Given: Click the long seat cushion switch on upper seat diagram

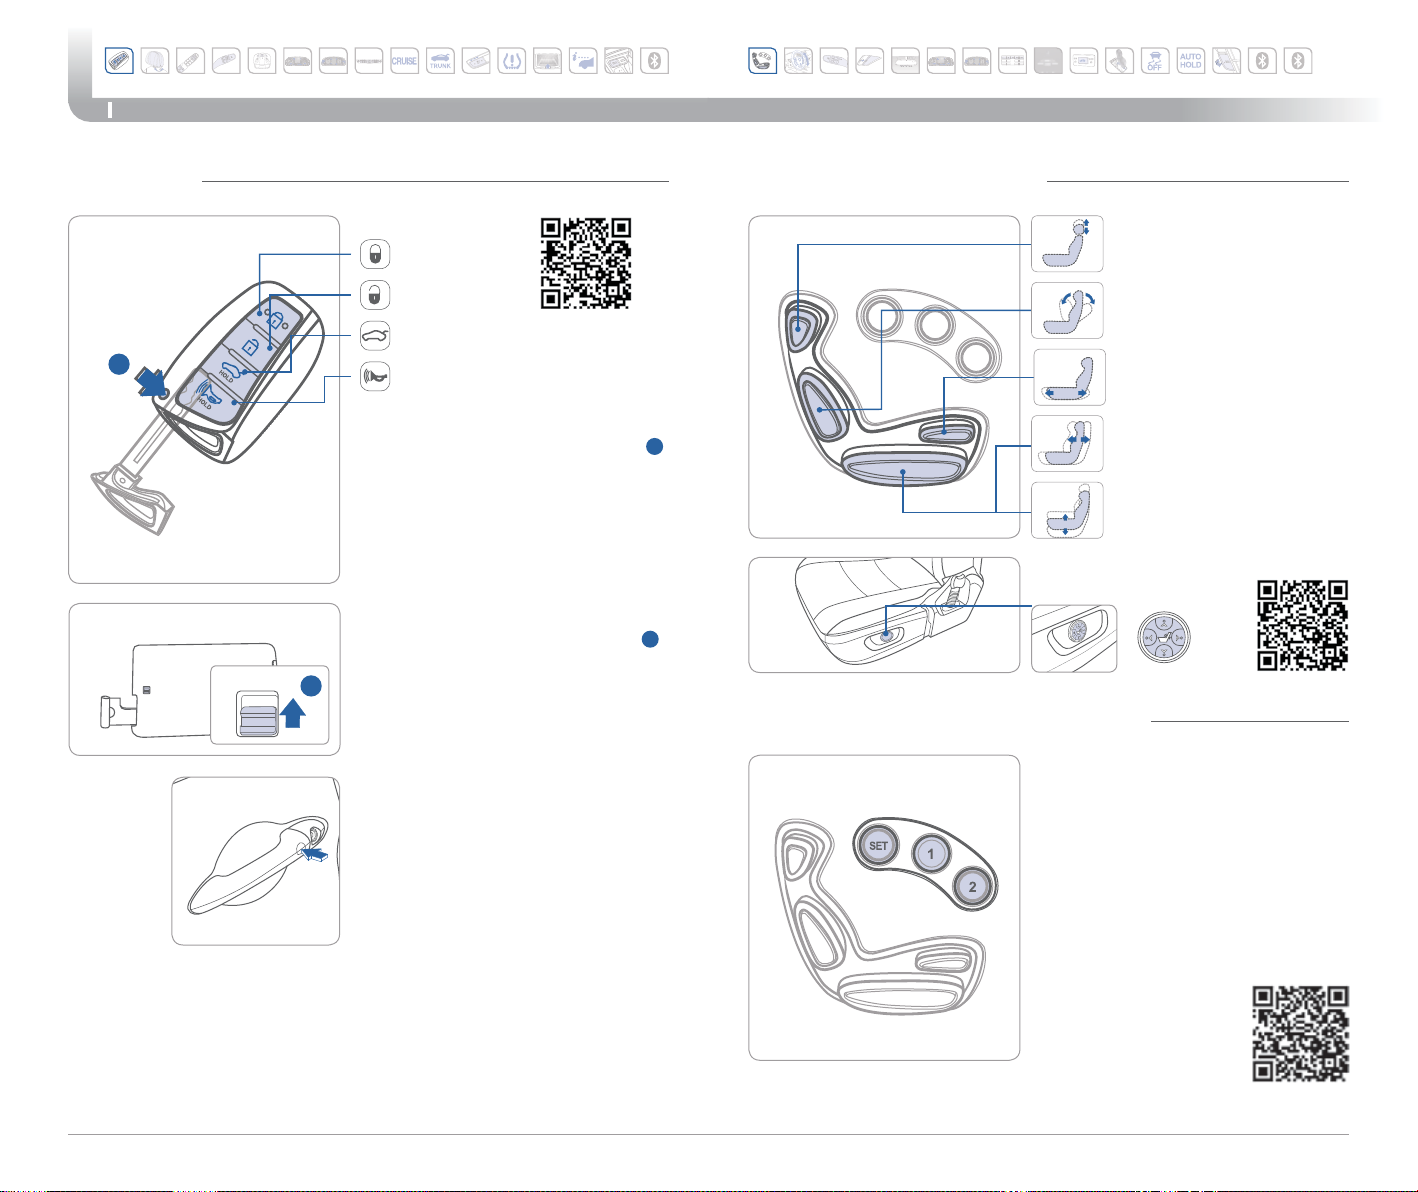Looking at the screenshot, I should pyautogui.click(x=903, y=467).
